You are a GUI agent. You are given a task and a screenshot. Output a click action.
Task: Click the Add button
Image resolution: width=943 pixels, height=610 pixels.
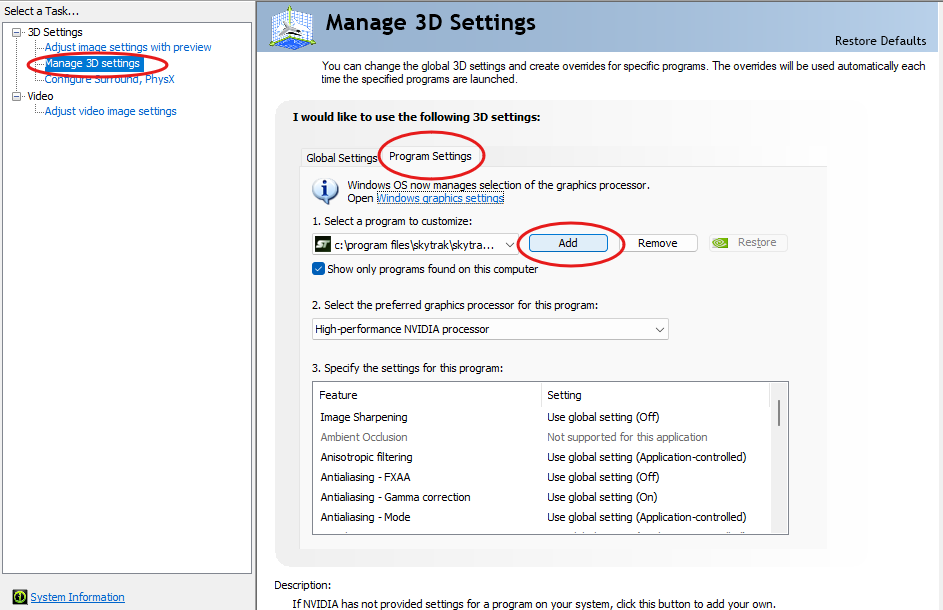(x=568, y=243)
